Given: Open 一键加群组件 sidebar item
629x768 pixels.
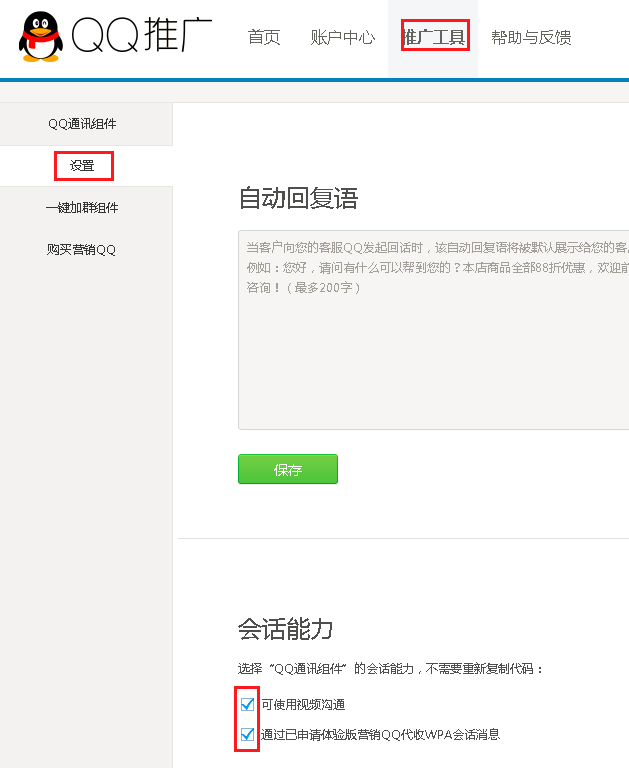Looking at the screenshot, I should tap(82, 208).
